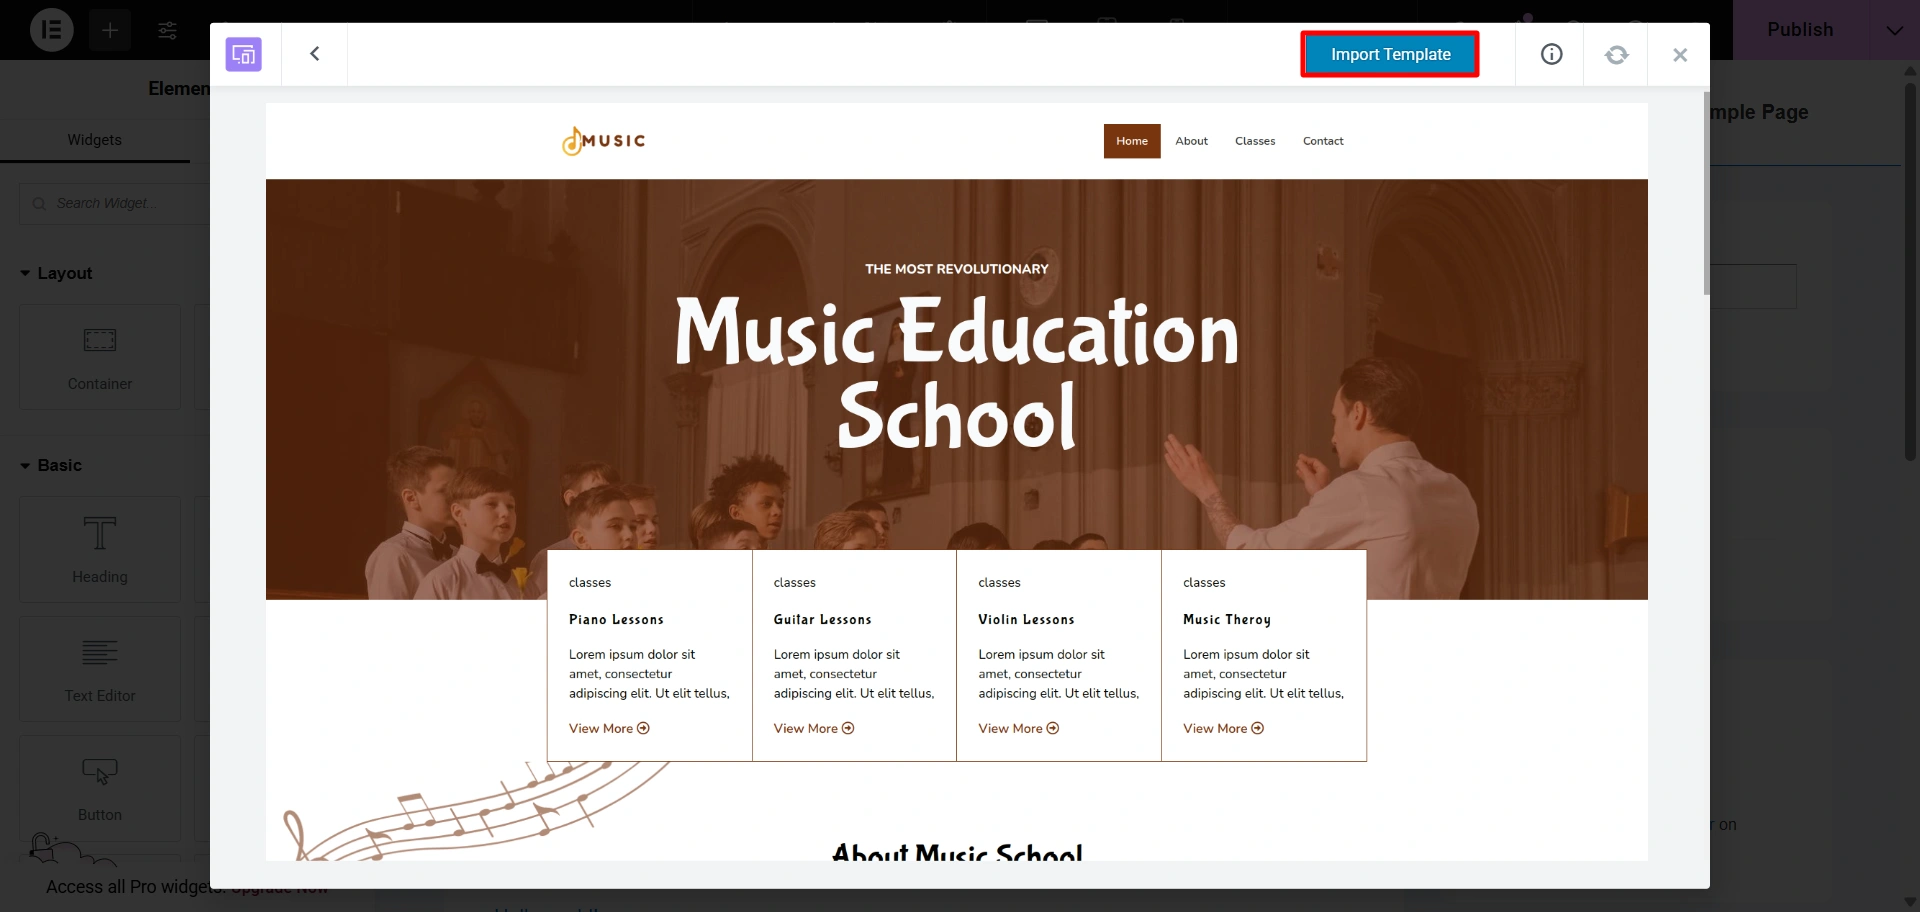Expand the Publish options dropdown arrow
The height and width of the screenshot is (912, 1920).
(1895, 30)
